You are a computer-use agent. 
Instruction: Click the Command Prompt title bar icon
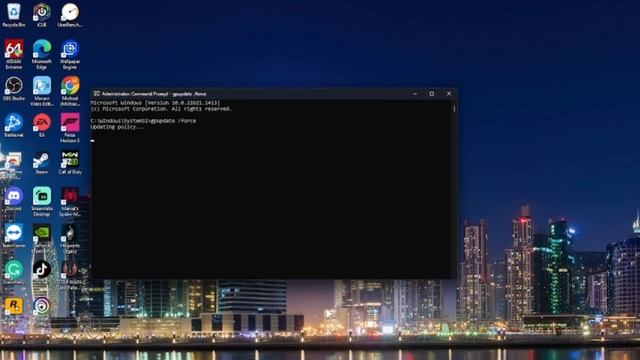[x=96, y=94]
